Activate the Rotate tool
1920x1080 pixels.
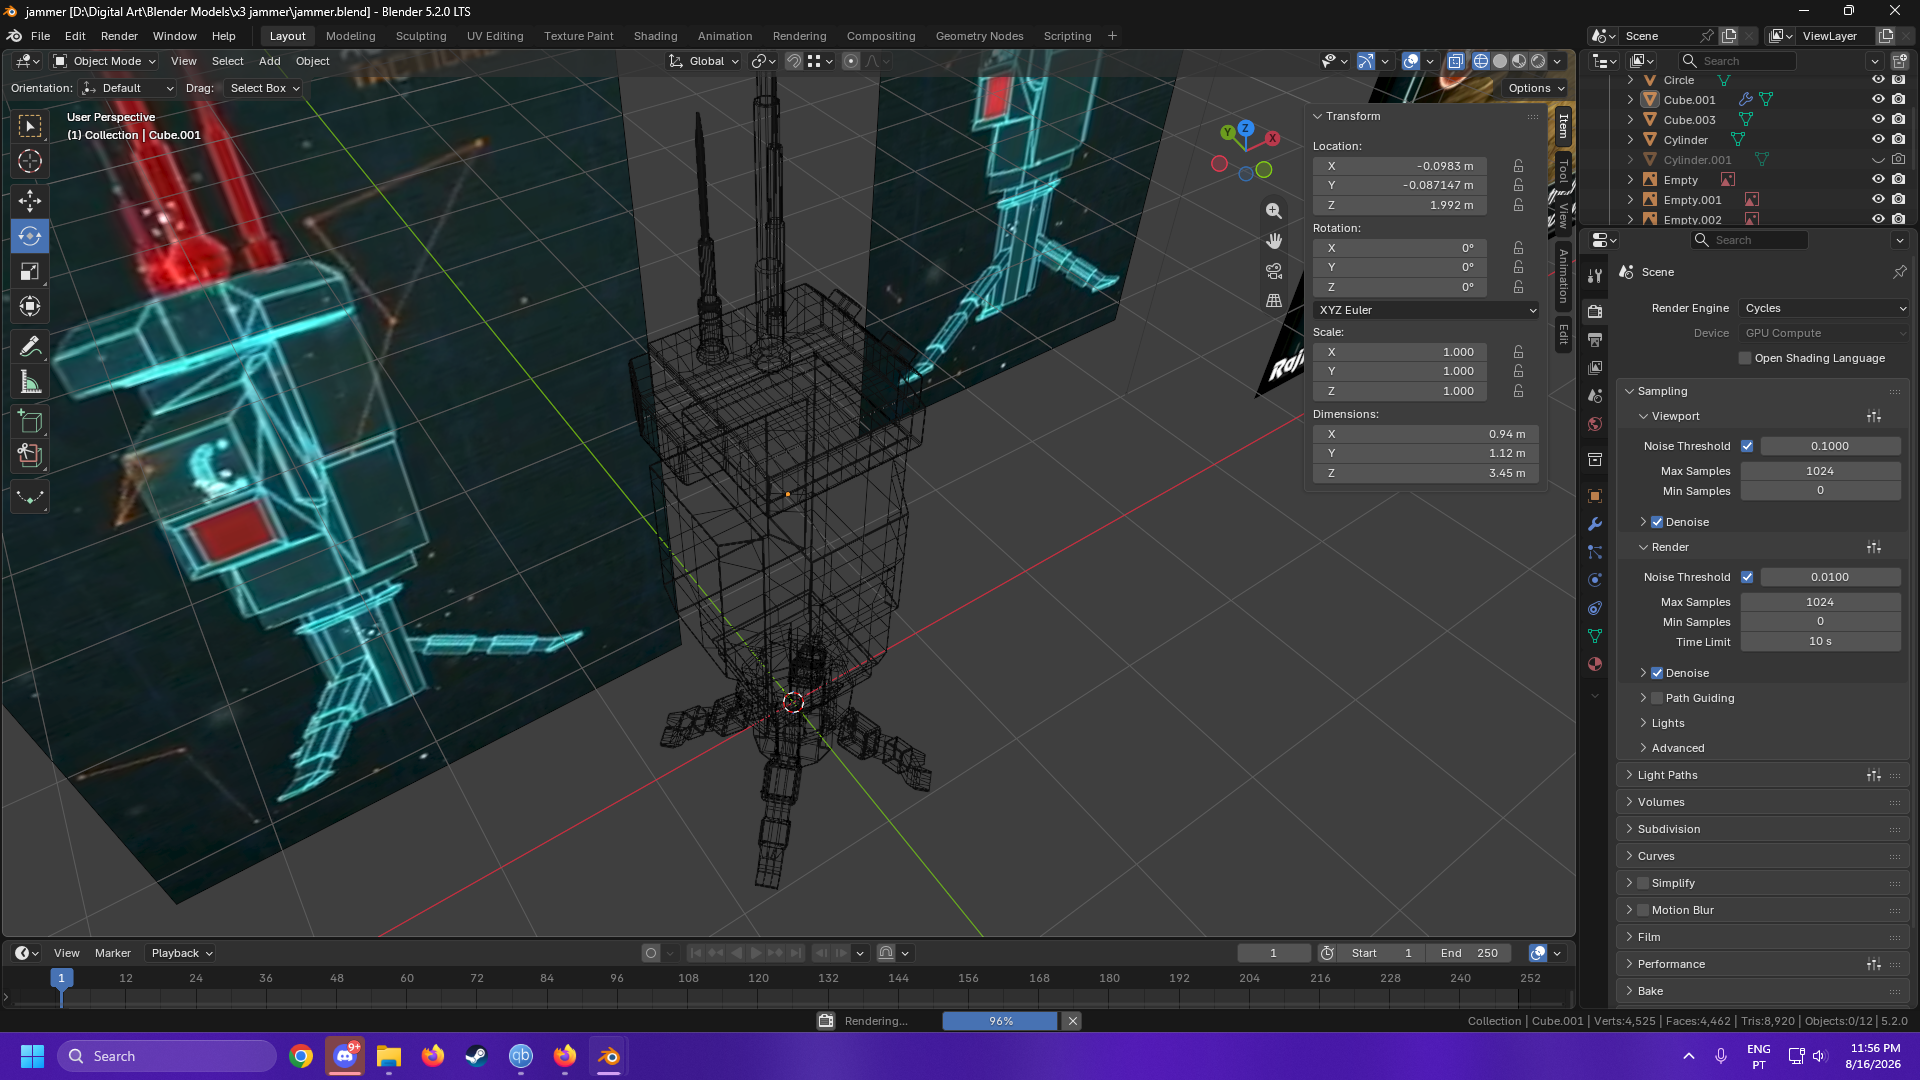(30, 236)
